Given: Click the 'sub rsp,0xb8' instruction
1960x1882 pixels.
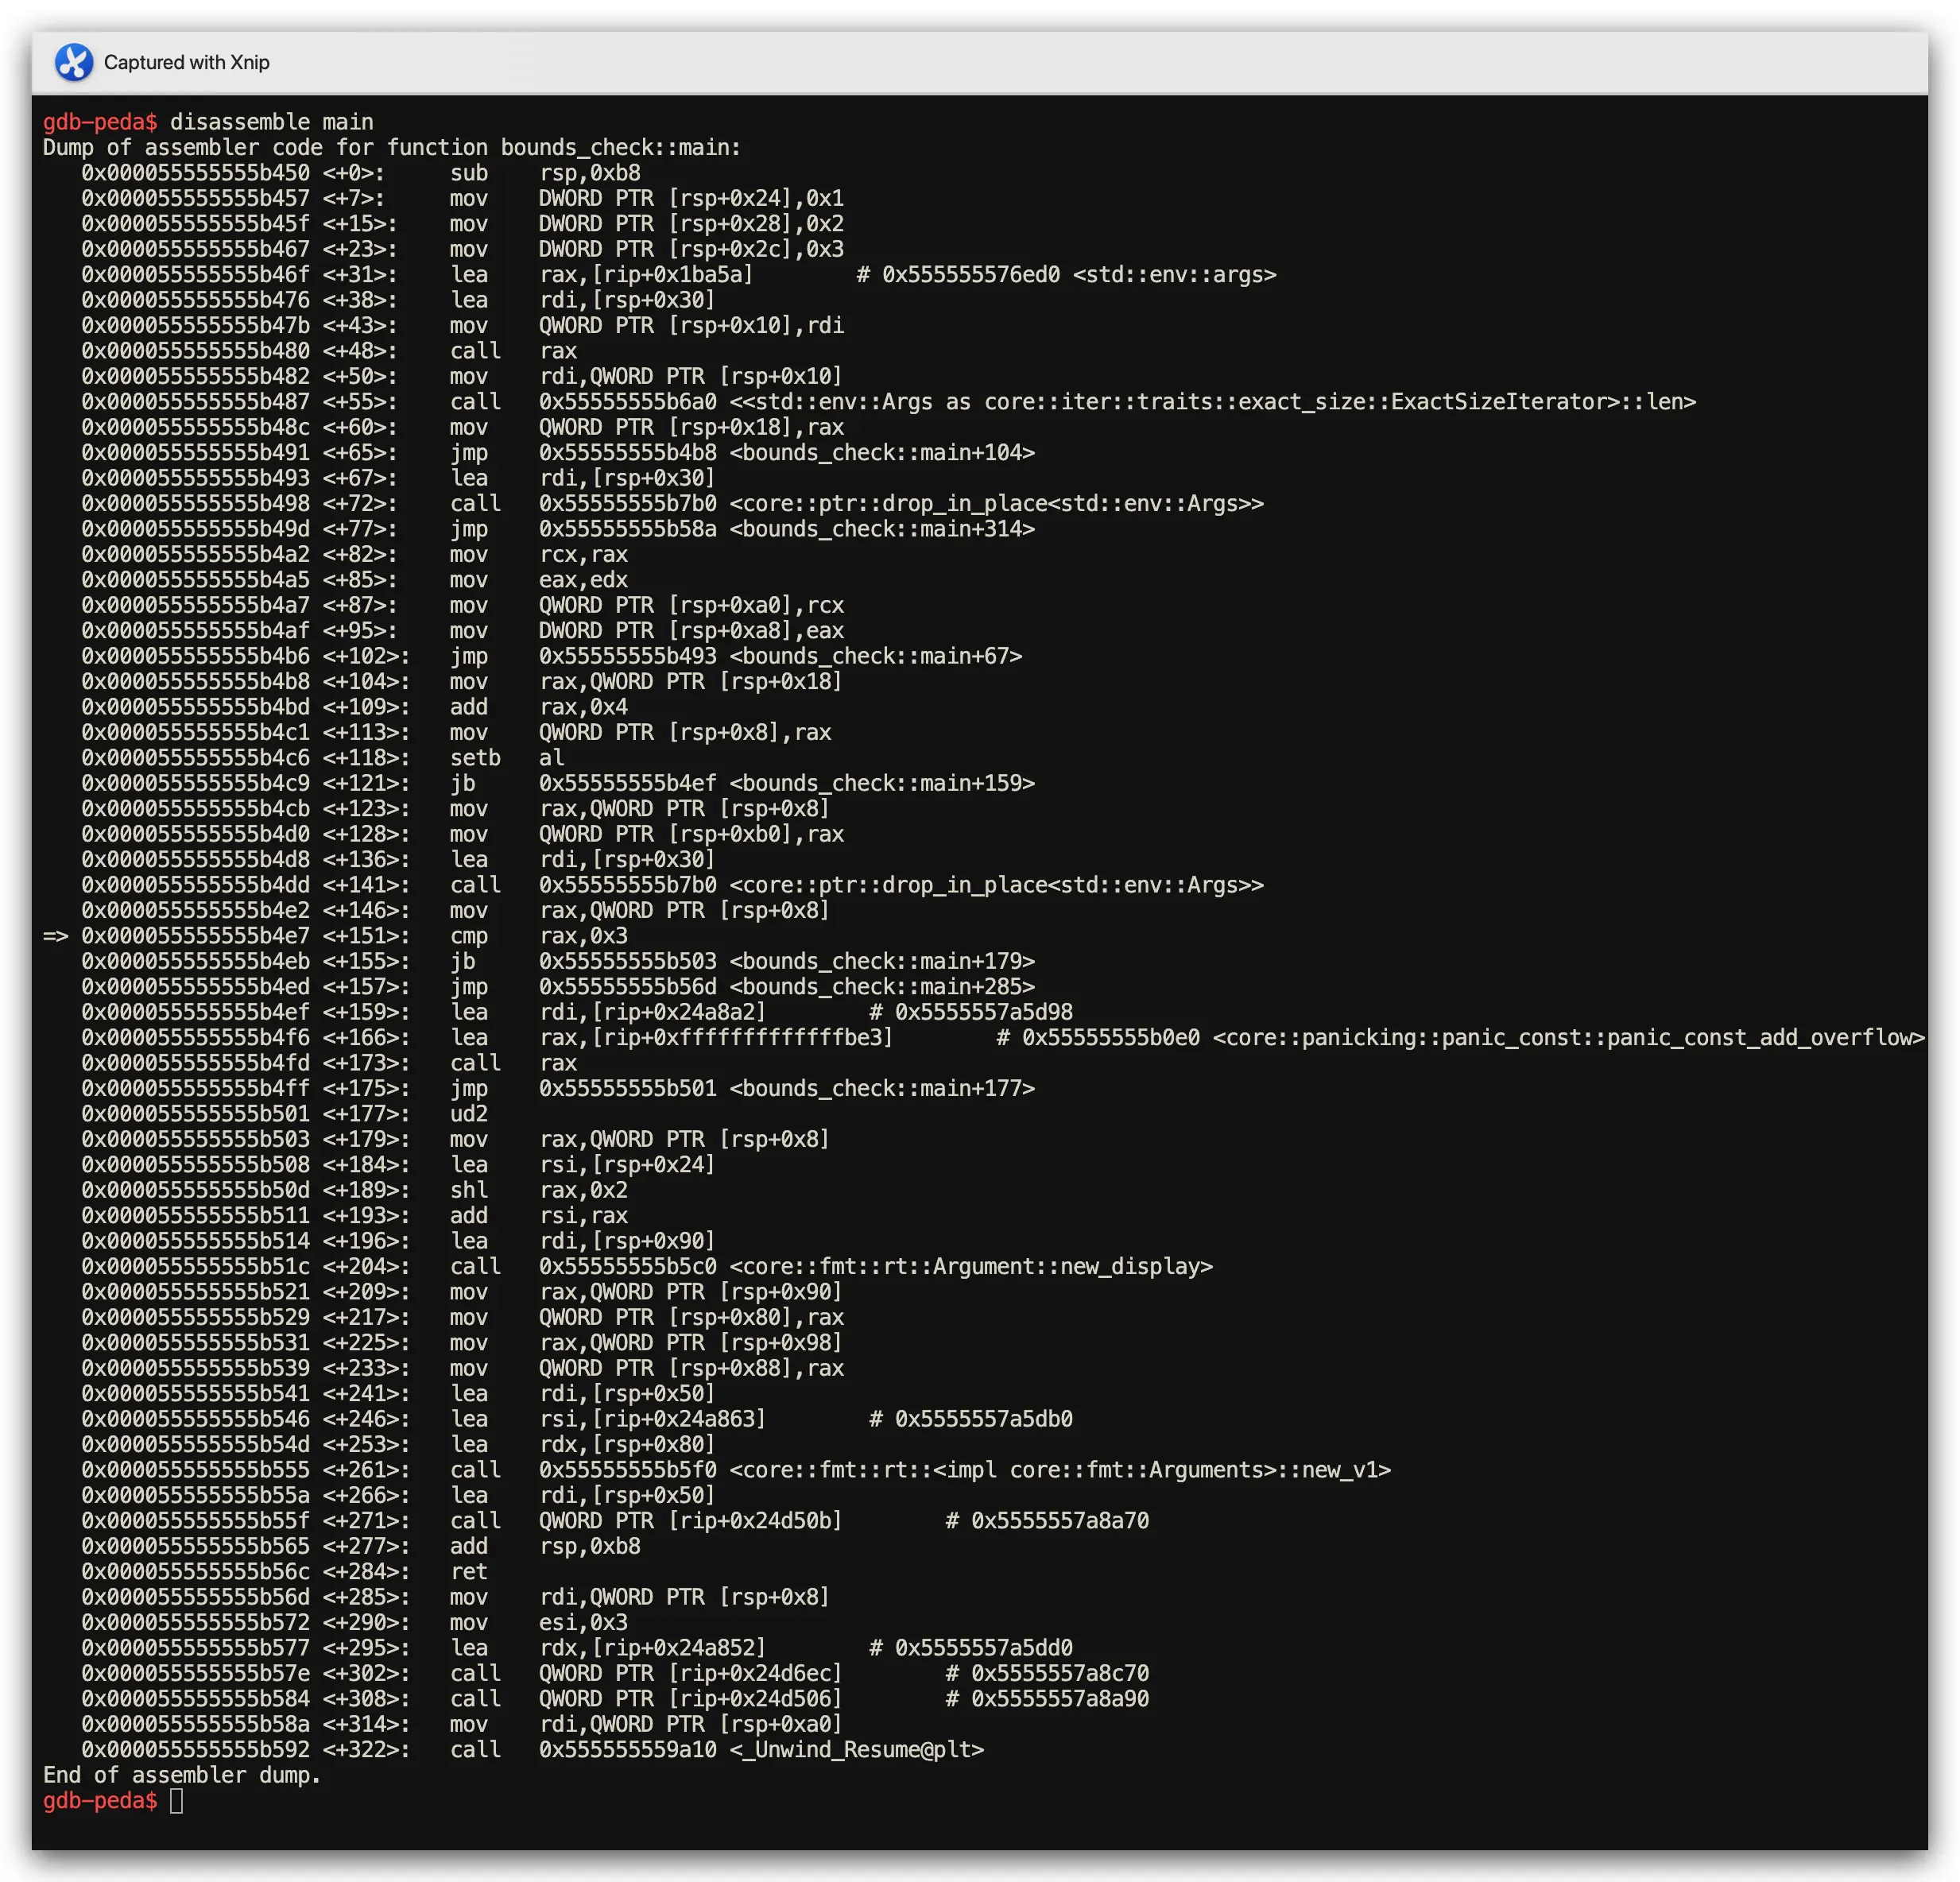Looking at the screenshot, I should [545, 173].
